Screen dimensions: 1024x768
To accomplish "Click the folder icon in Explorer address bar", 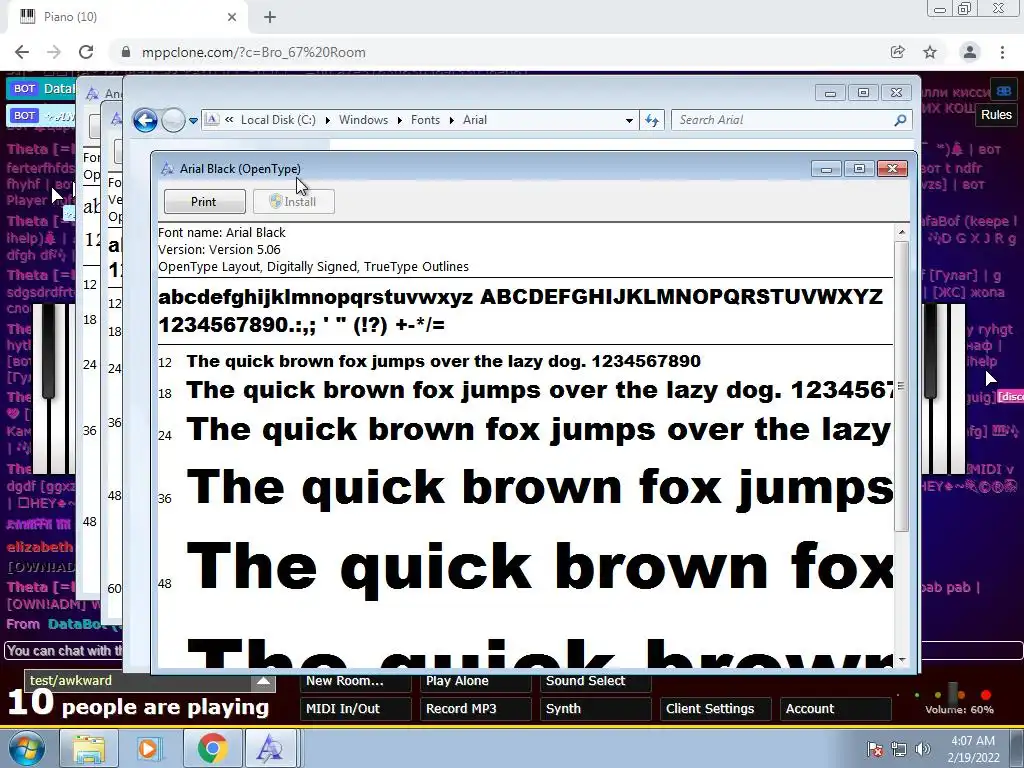I will [212, 120].
